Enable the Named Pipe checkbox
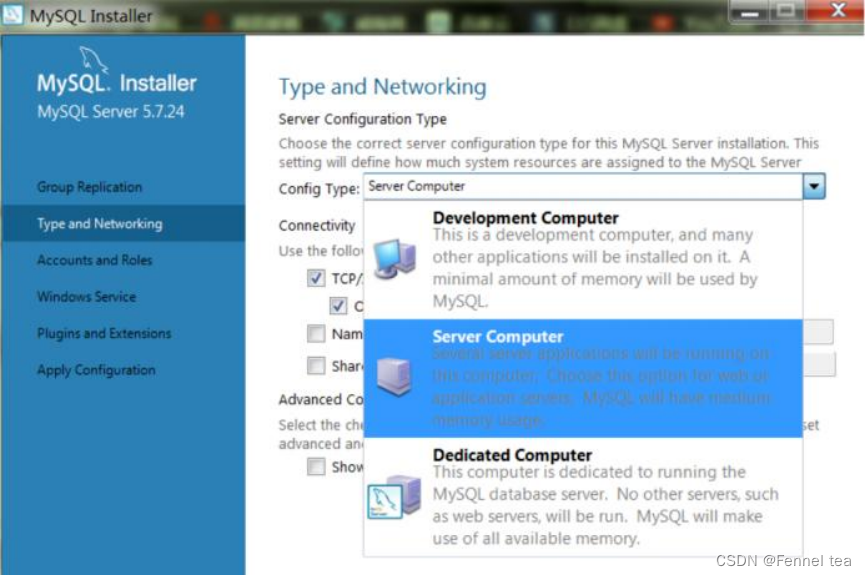 pos(316,334)
